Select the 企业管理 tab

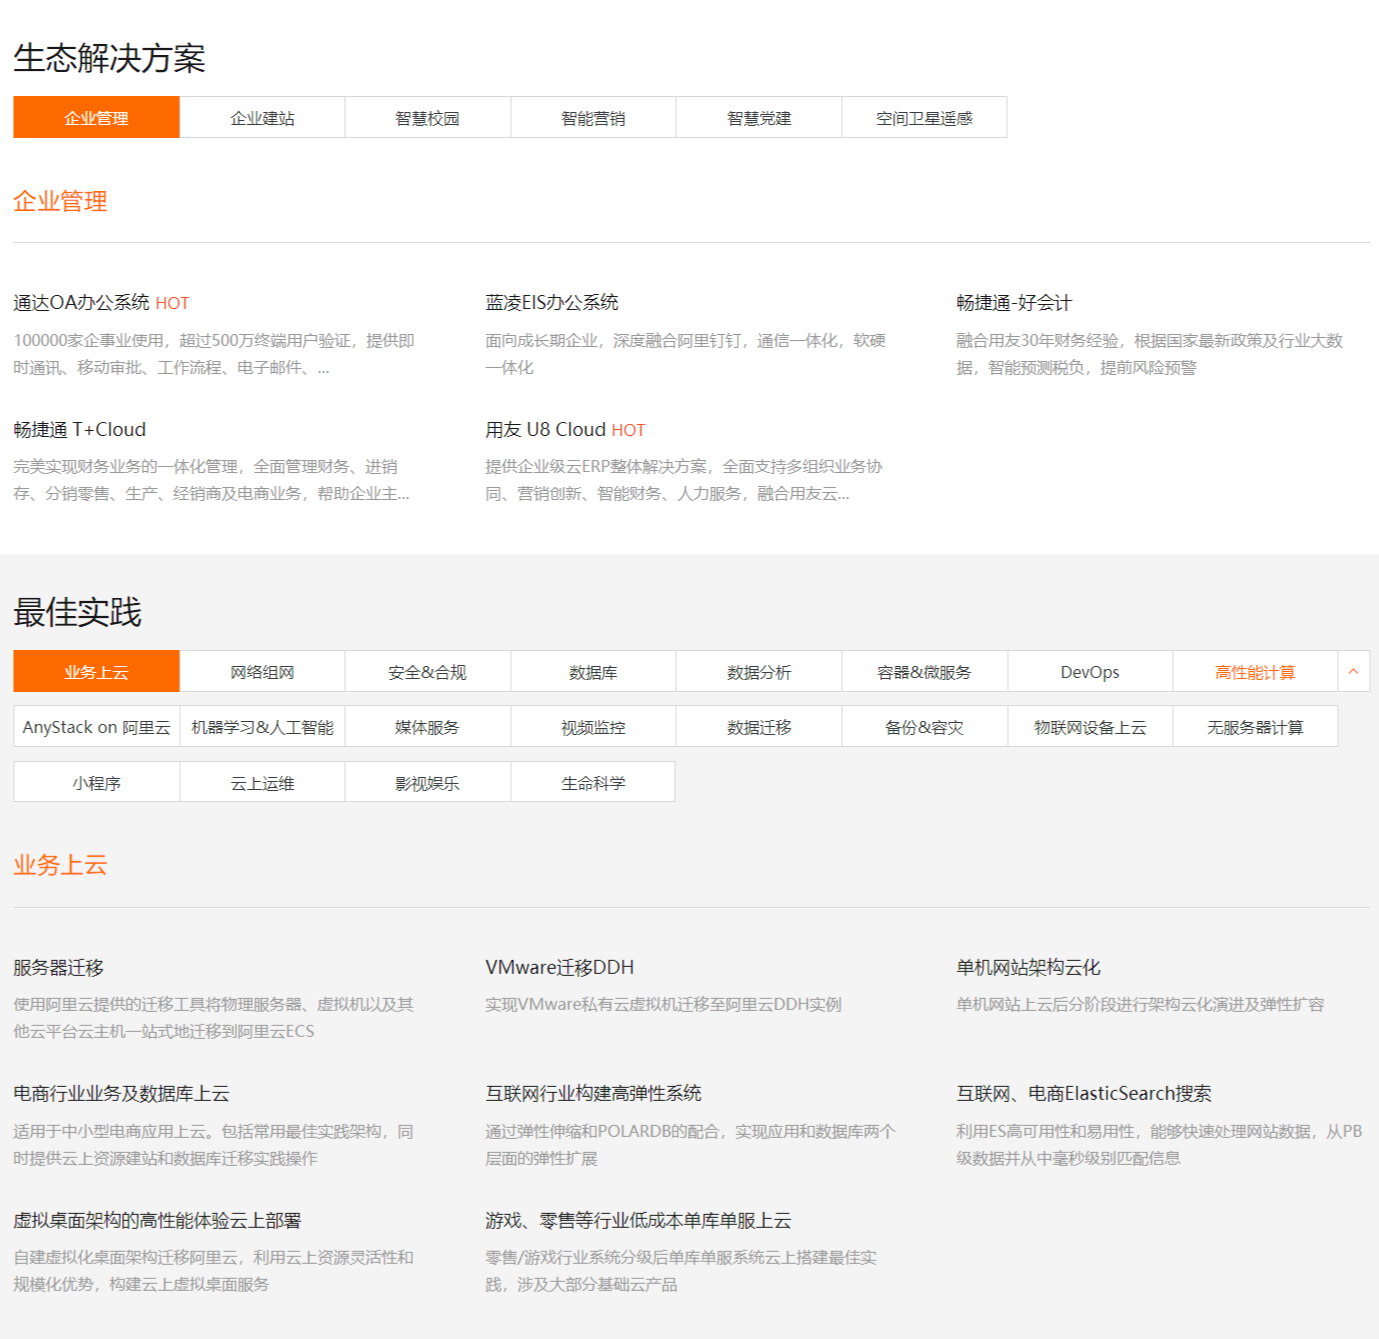point(96,118)
